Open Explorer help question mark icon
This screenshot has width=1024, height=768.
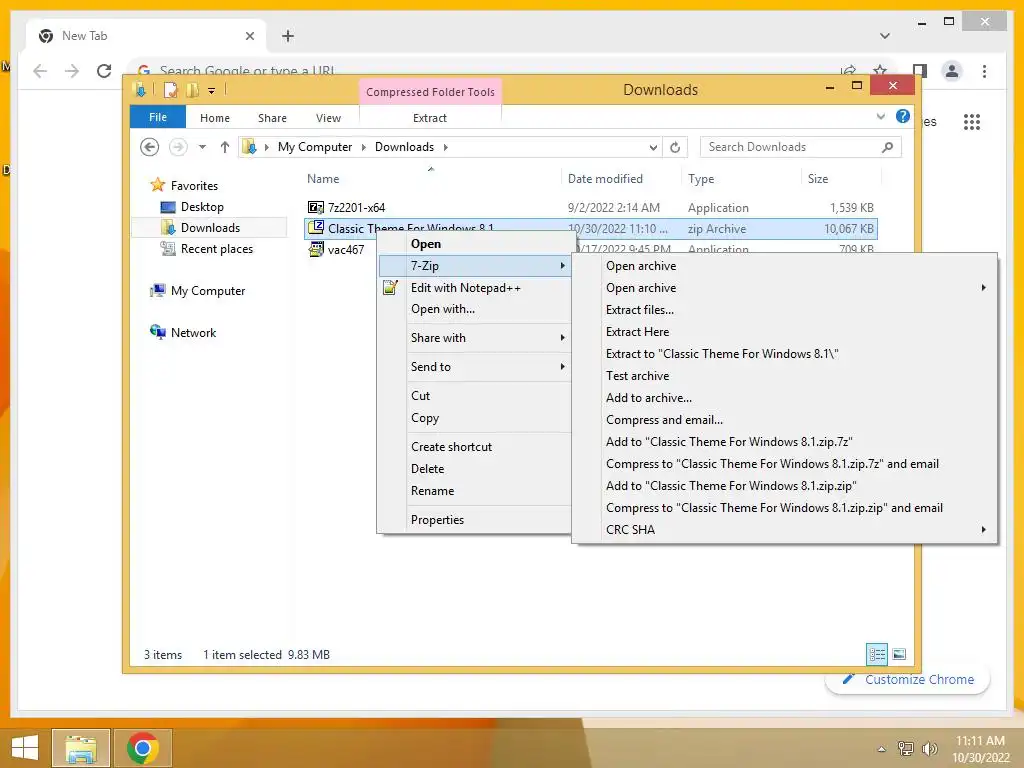[x=903, y=116]
